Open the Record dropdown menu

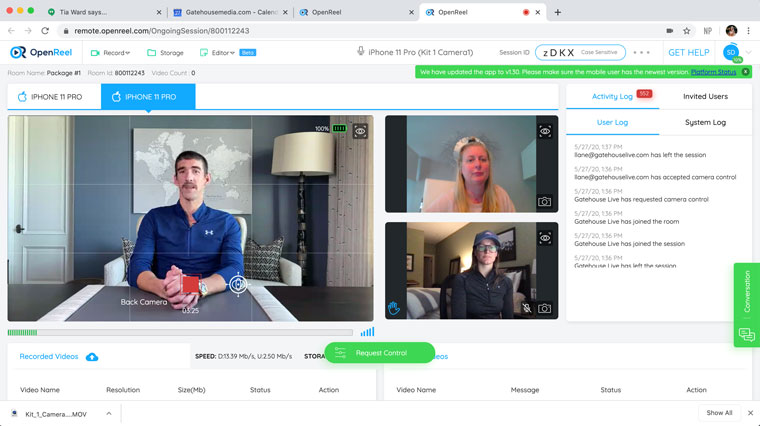click(x=111, y=52)
